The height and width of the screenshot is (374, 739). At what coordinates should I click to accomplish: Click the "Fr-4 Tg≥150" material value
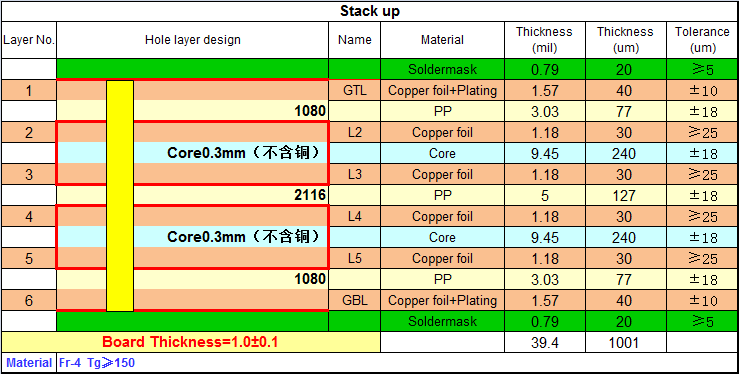97,363
